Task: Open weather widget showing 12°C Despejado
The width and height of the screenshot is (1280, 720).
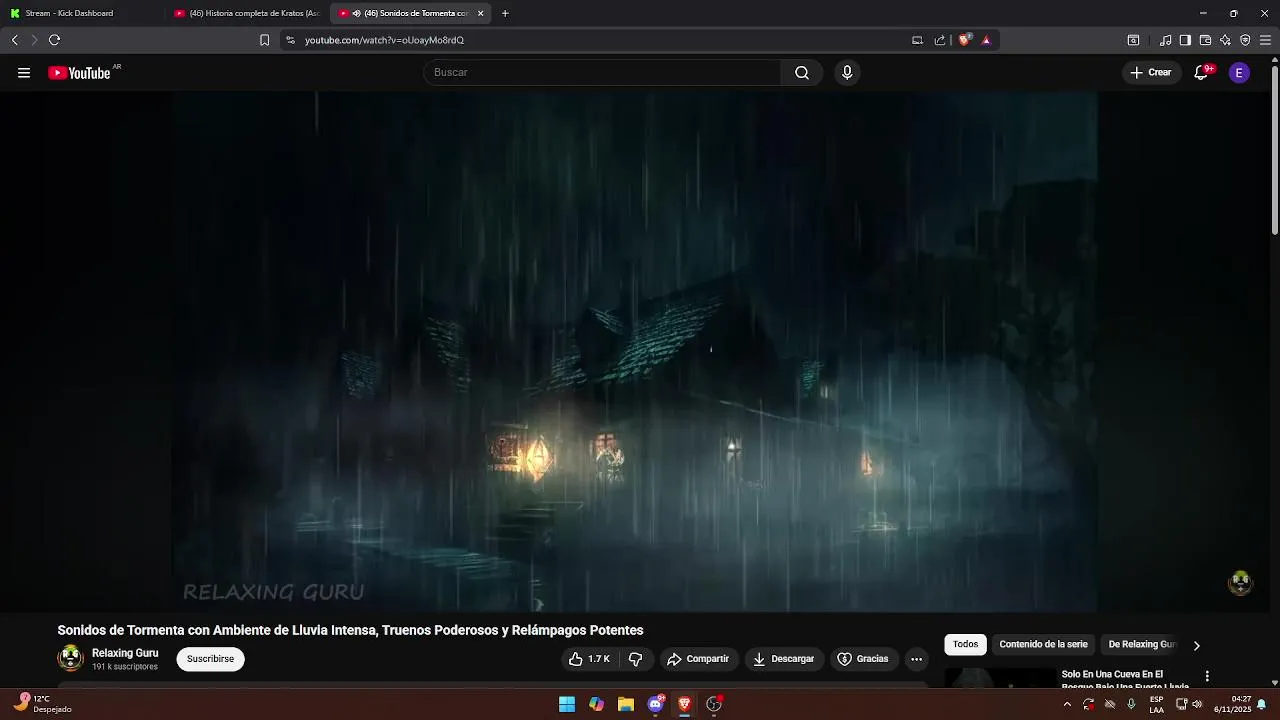Action: point(43,704)
